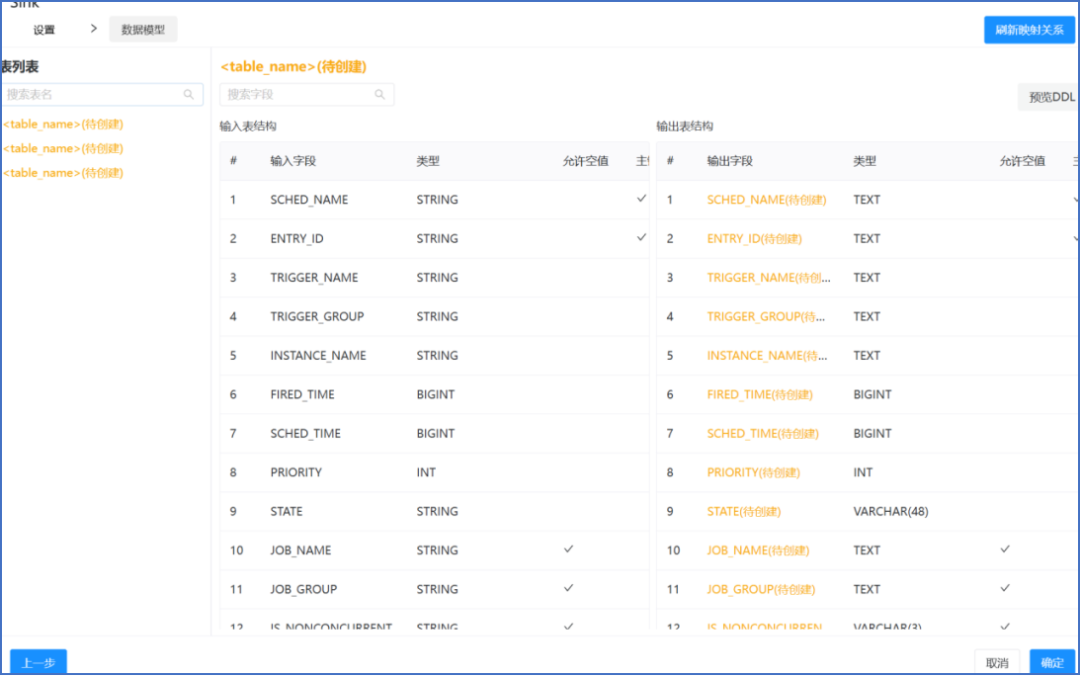Toggle allow-null checkmark for JOB_GROUP output row
Image resolution: width=1080 pixels, height=676 pixels.
click(x=1005, y=588)
